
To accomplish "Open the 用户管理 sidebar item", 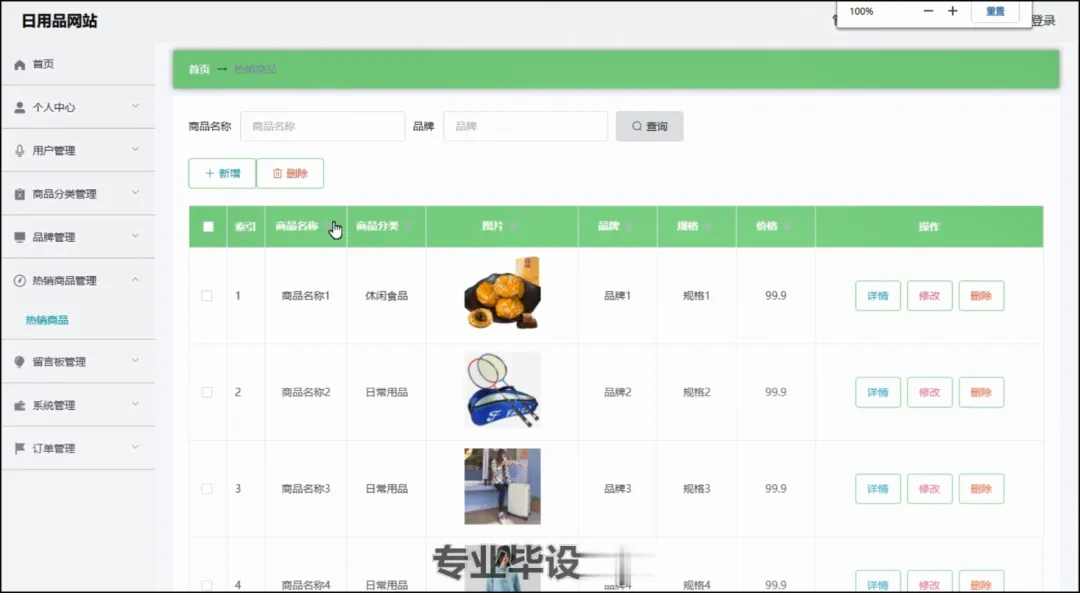I will tap(78, 150).
